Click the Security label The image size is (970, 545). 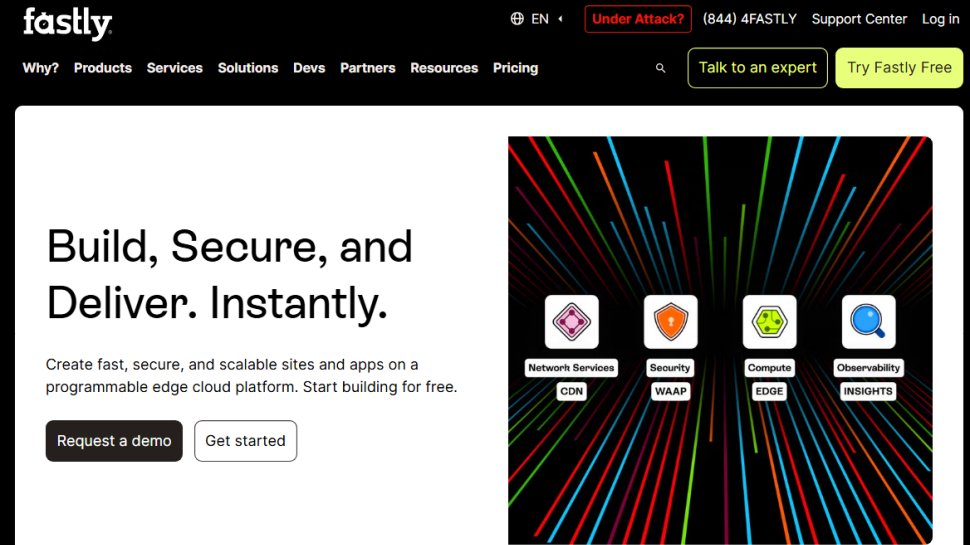[x=670, y=367]
